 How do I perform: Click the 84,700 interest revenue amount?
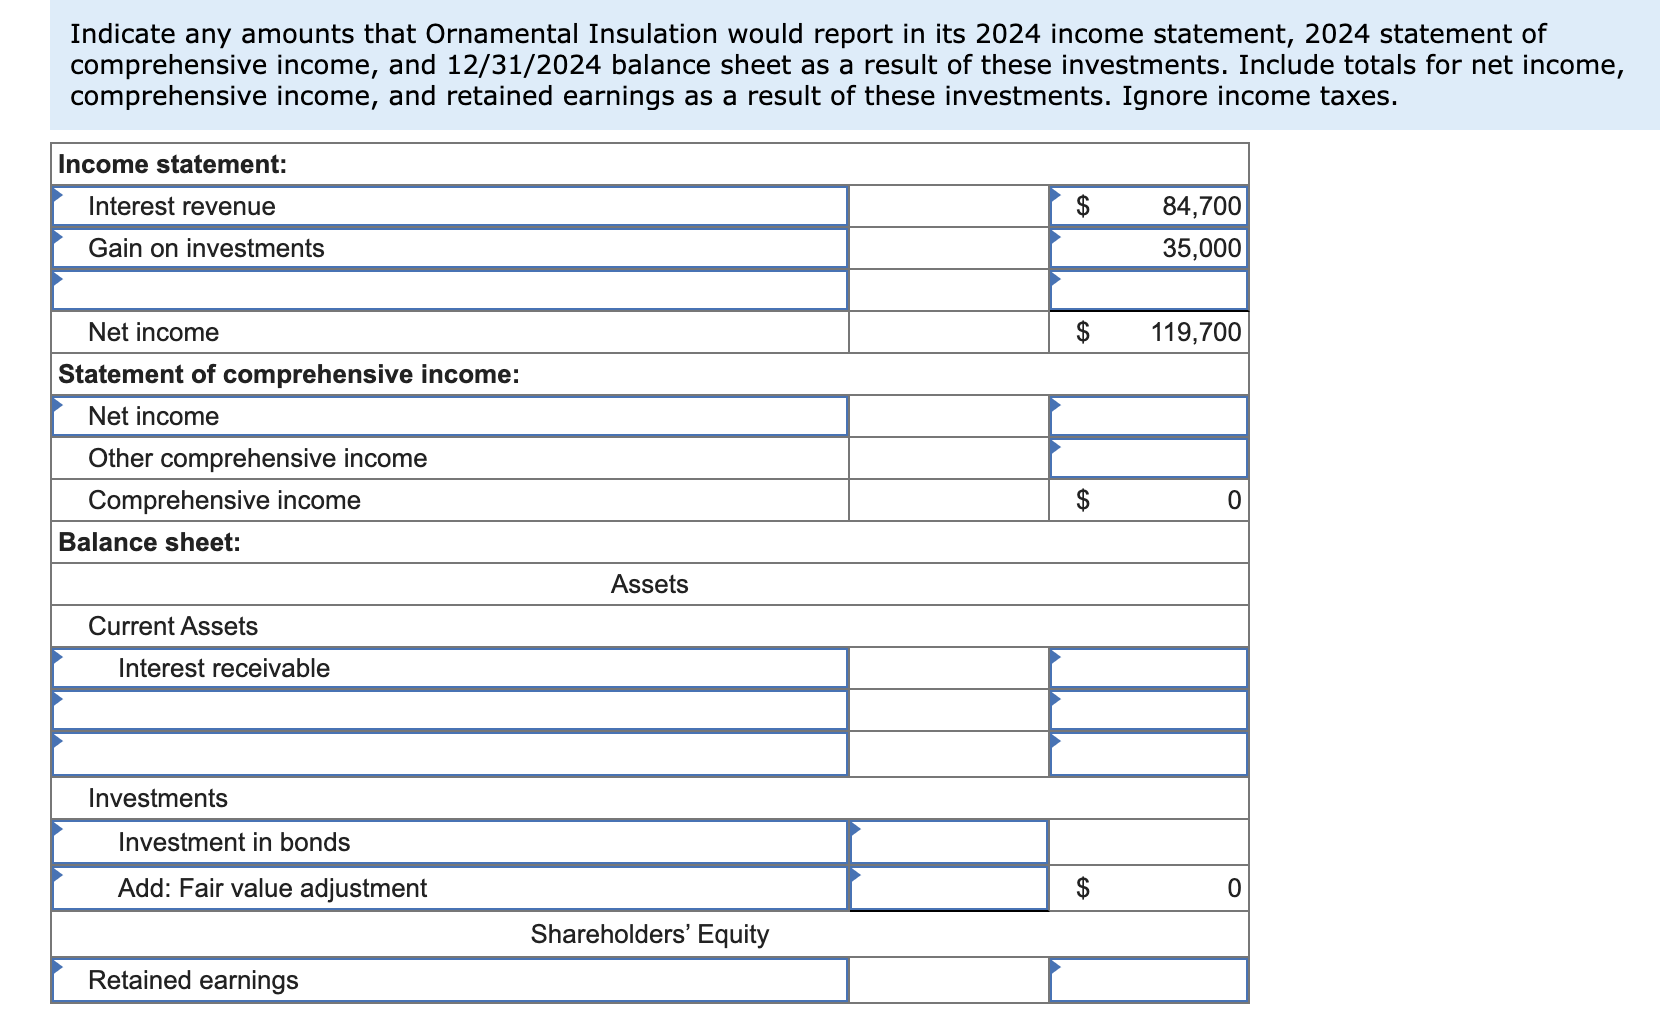tap(1196, 206)
